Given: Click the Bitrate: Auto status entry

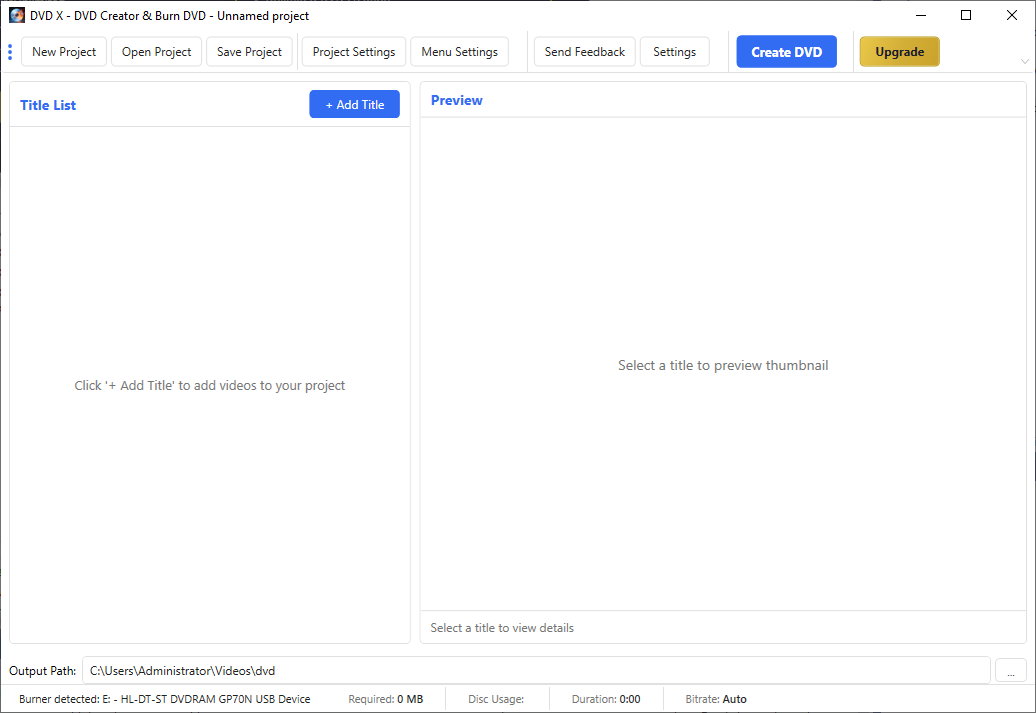Looking at the screenshot, I should pyautogui.click(x=716, y=699).
